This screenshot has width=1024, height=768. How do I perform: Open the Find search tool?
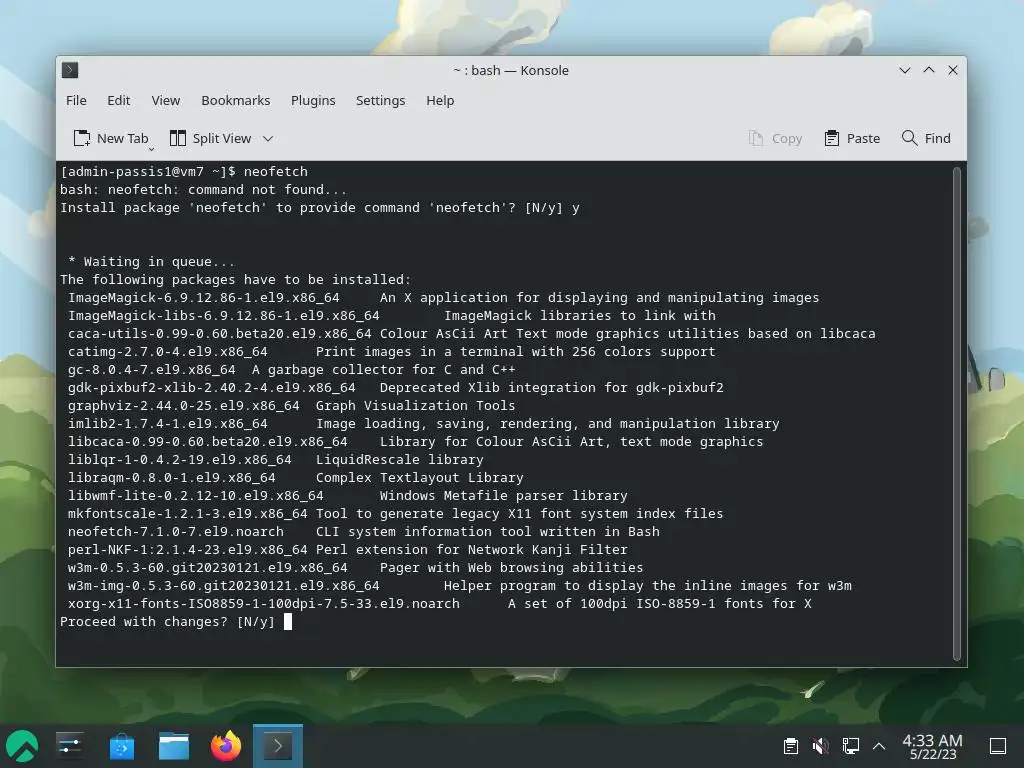tap(926, 138)
